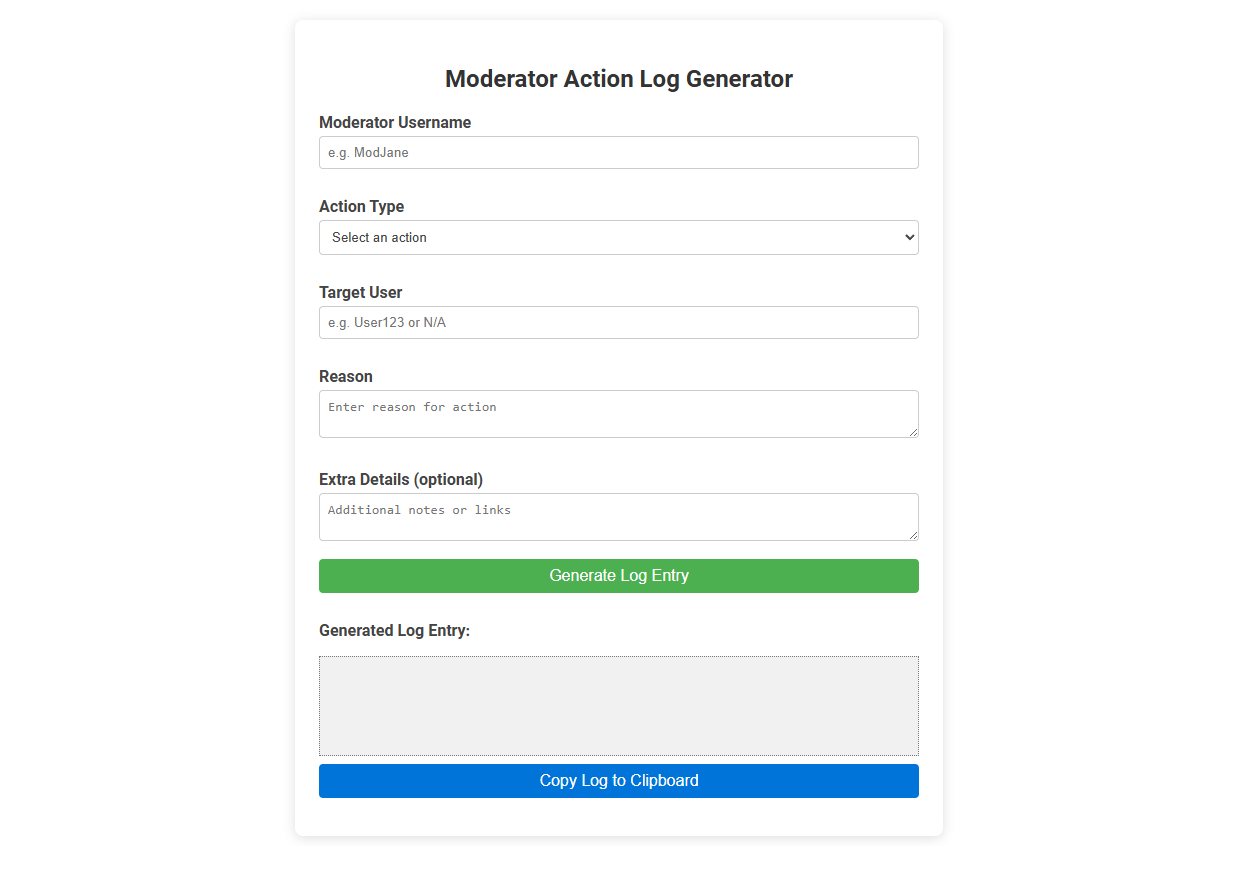Click the Moderator Action Log Generator title
1238x896 pixels.
(x=618, y=78)
